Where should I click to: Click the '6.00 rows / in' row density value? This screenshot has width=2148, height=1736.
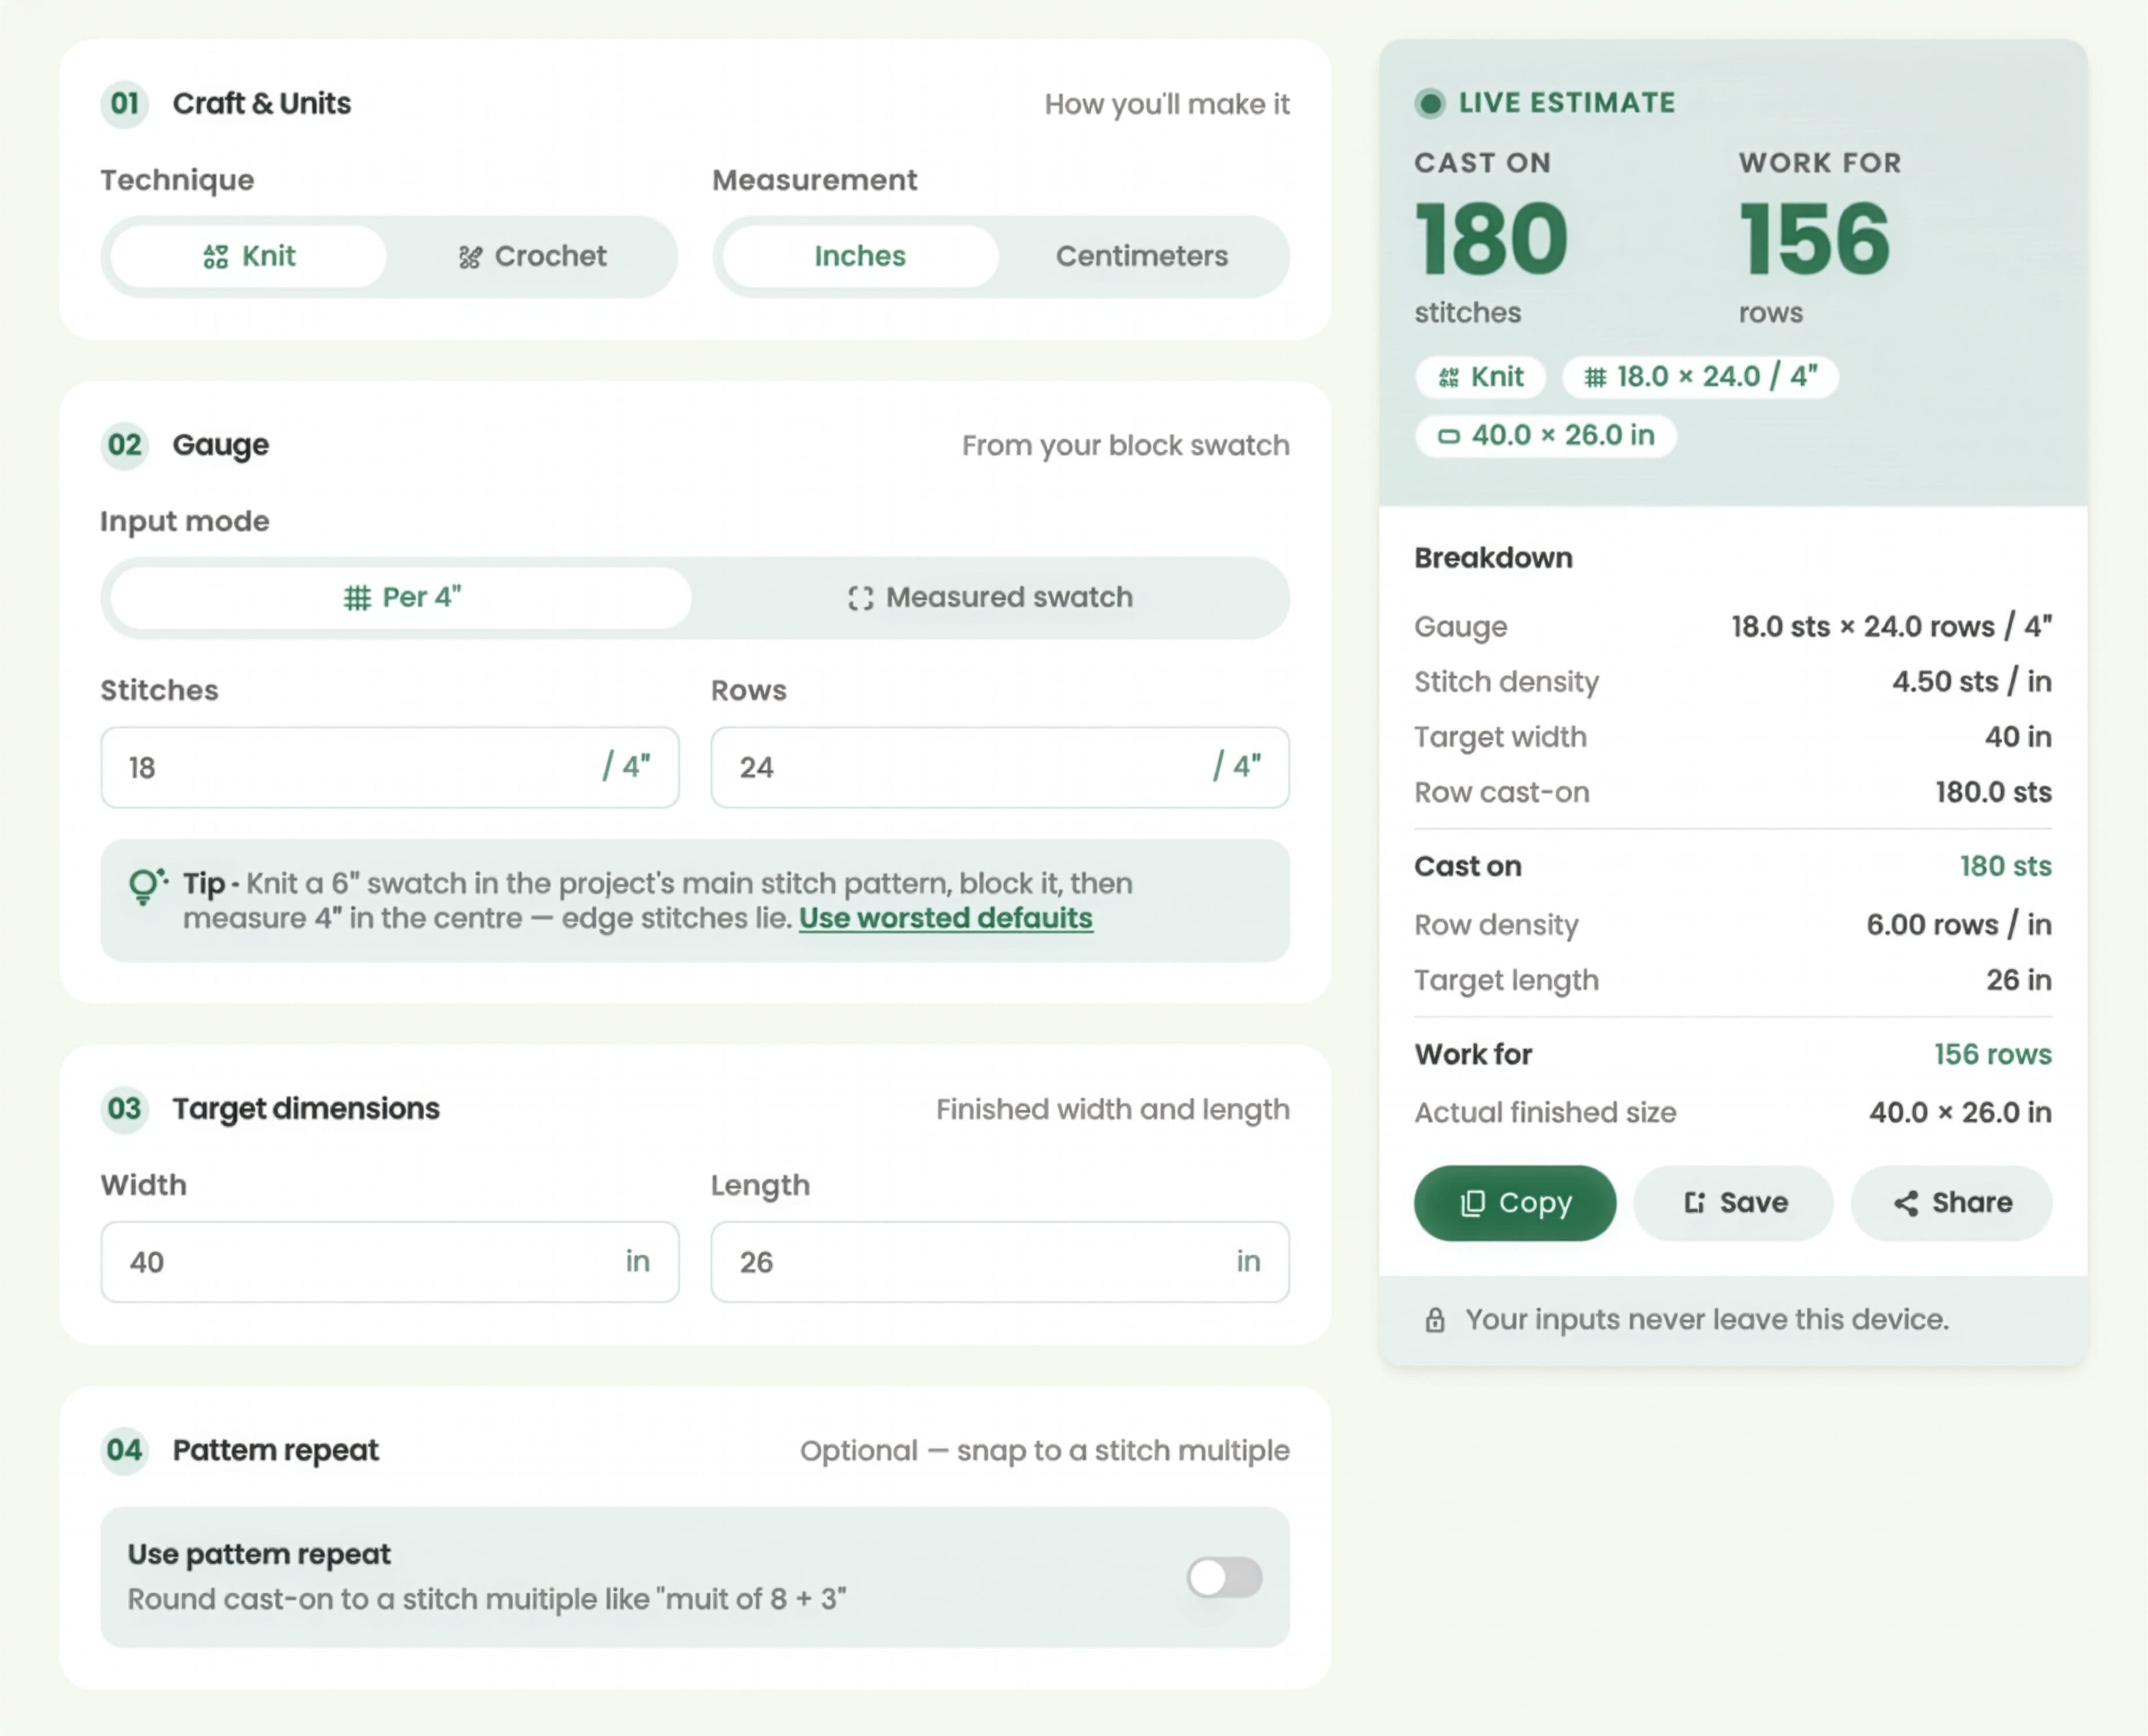(1958, 925)
